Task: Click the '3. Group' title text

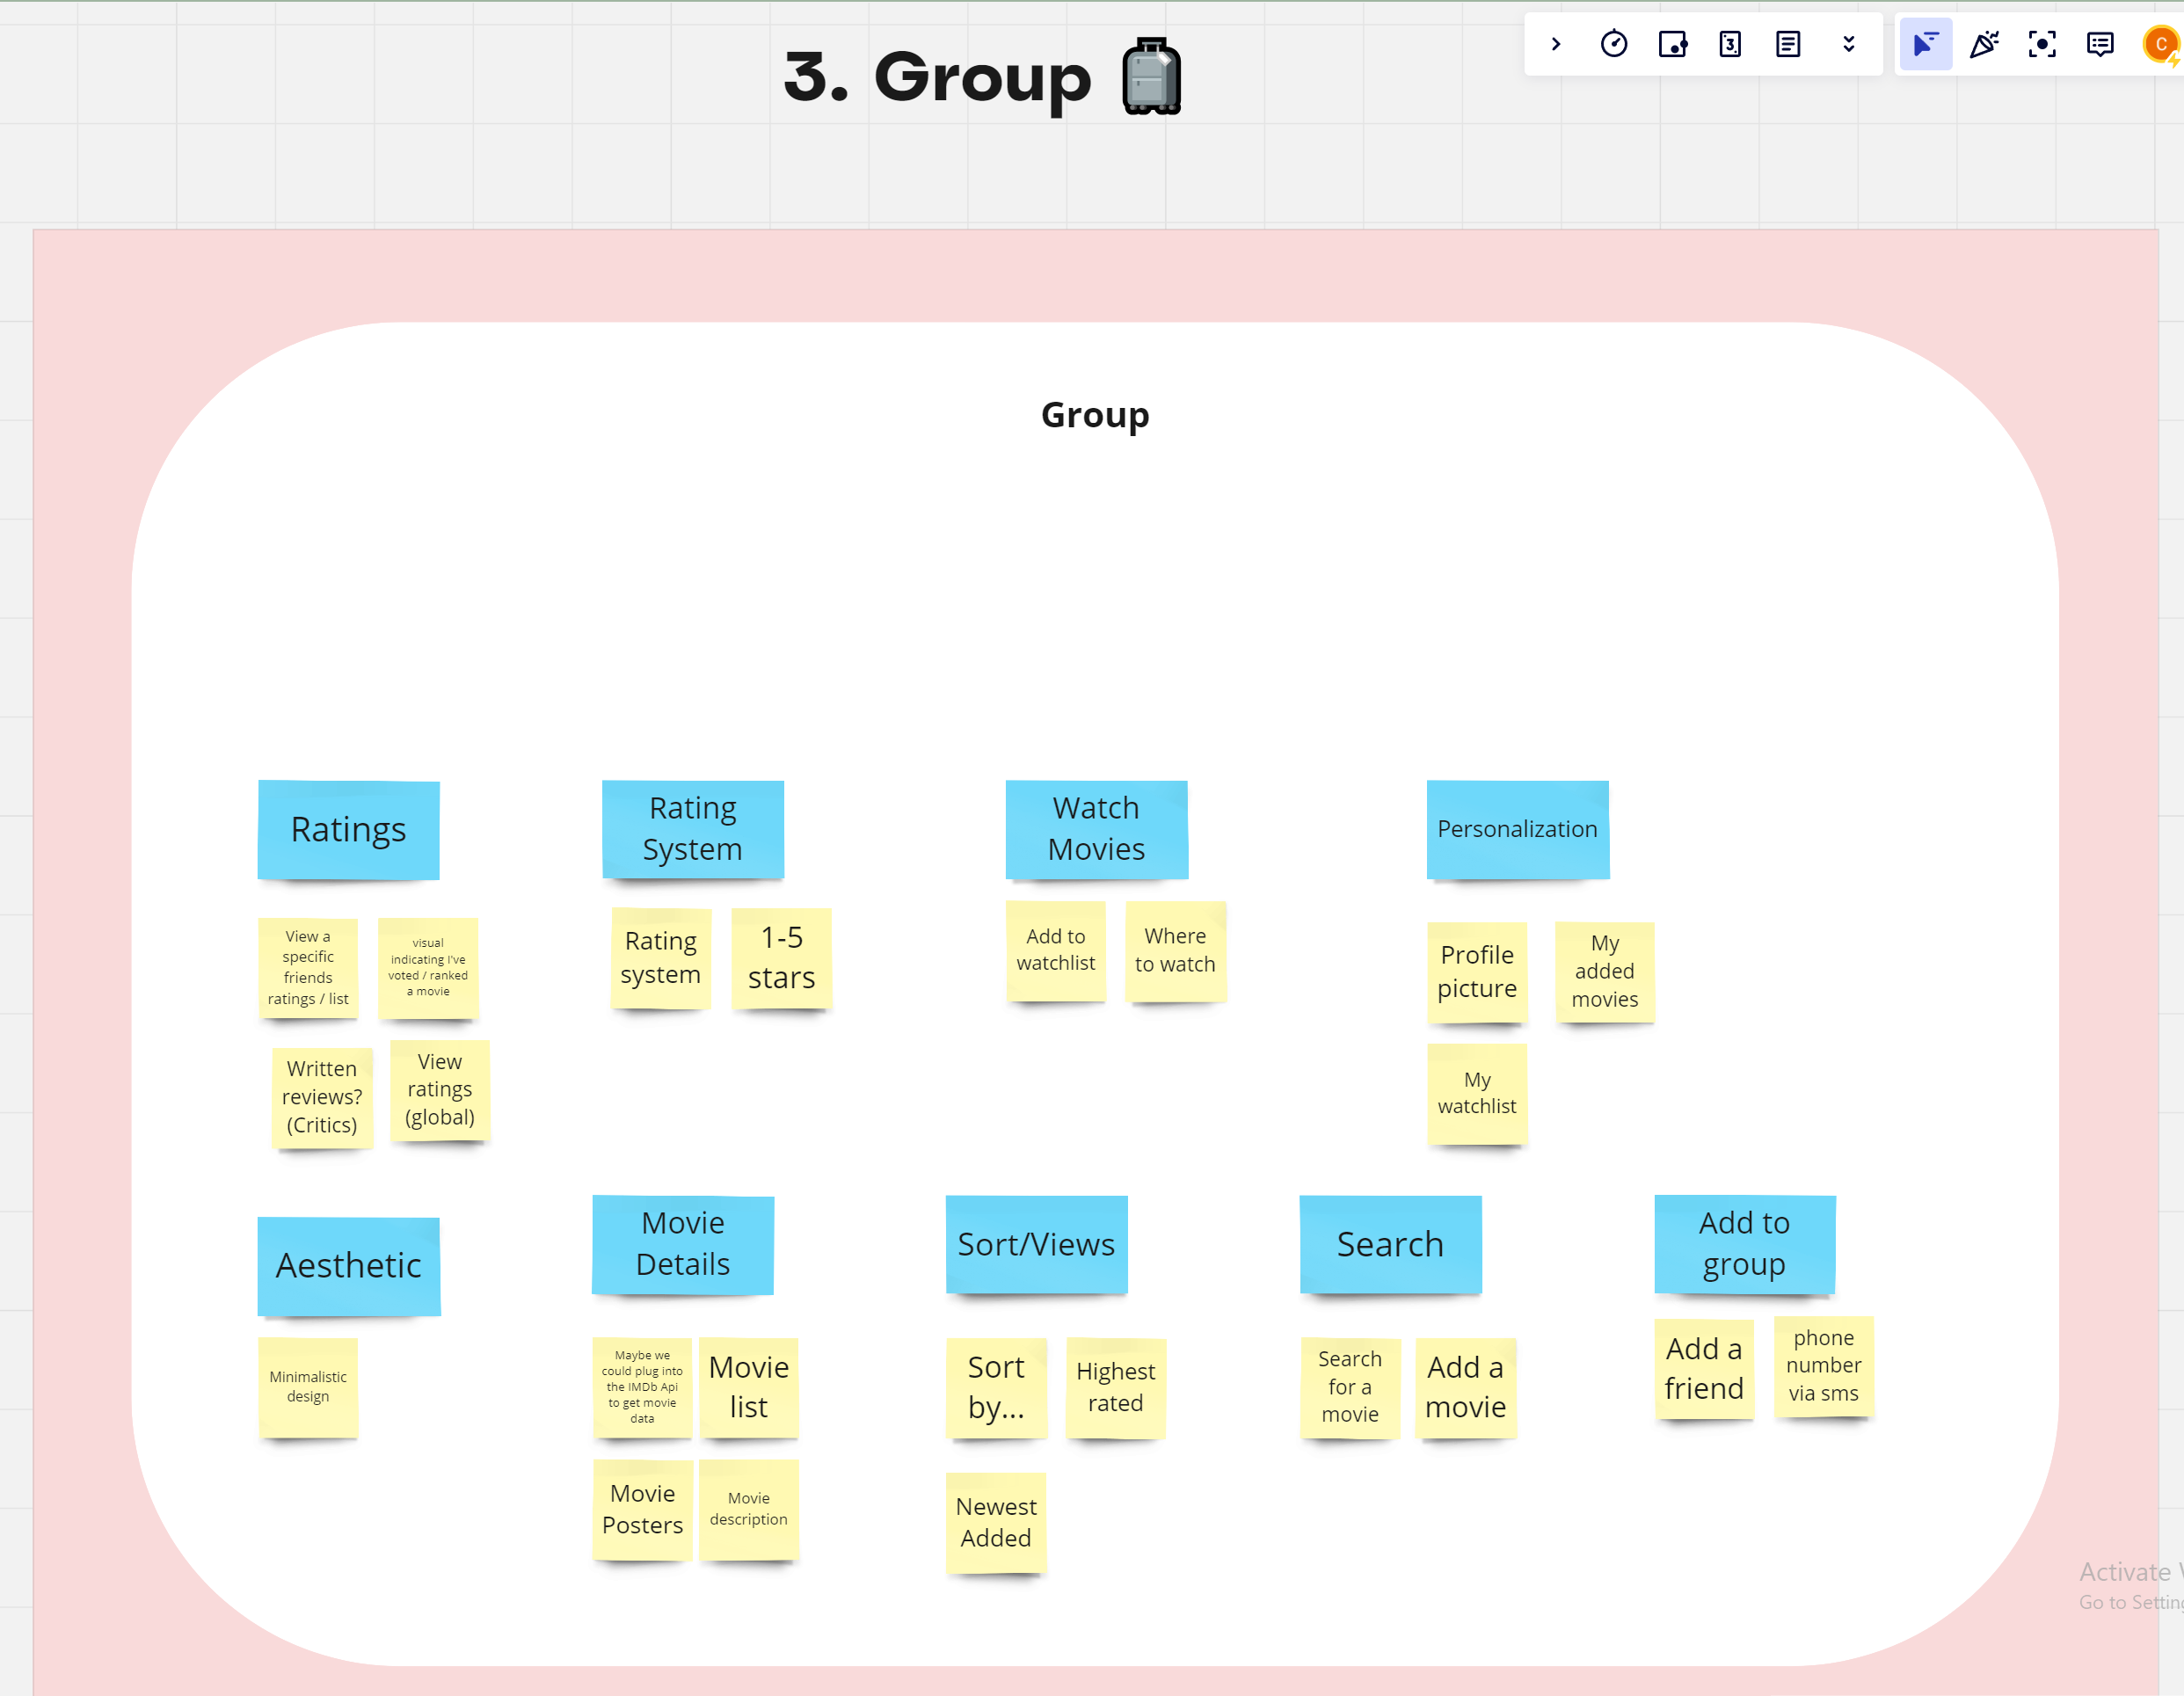Action: [936, 78]
